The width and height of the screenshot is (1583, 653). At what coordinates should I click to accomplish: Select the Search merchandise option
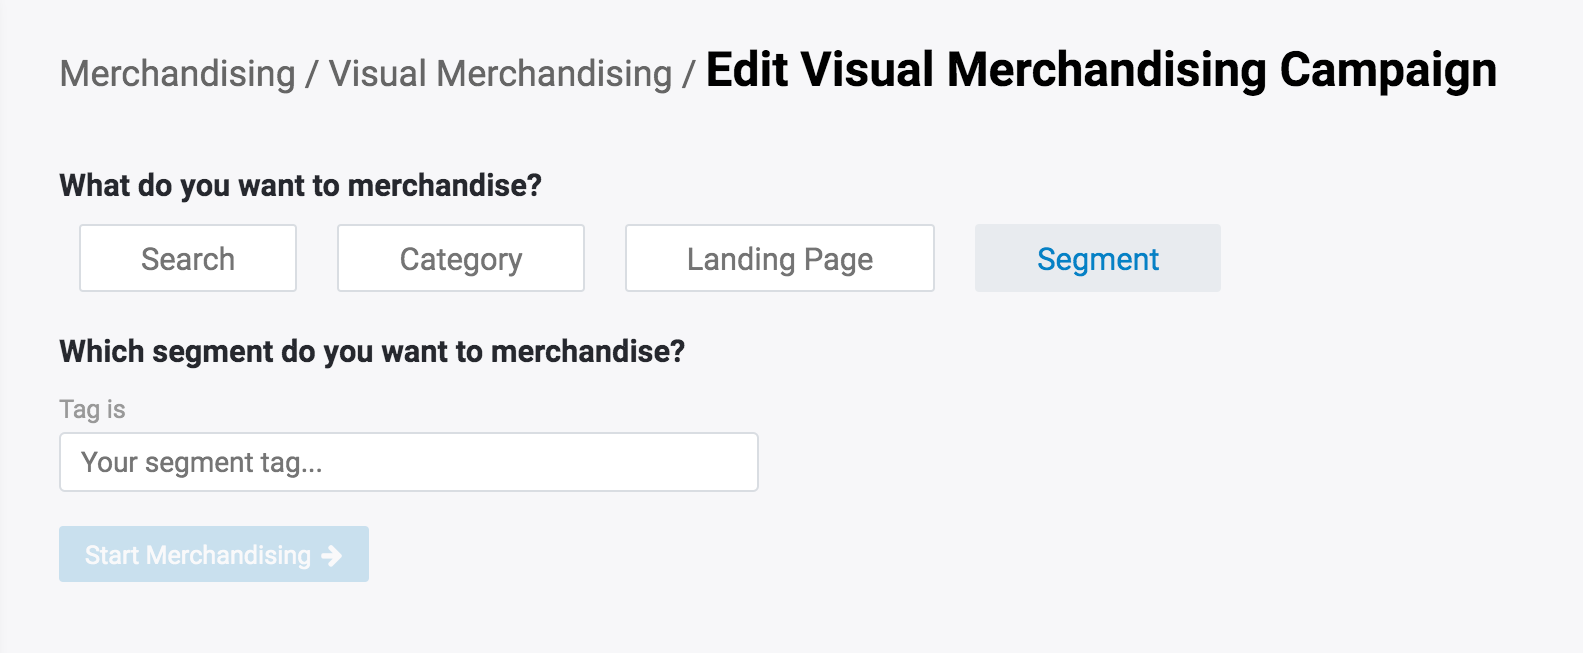[188, 259]
